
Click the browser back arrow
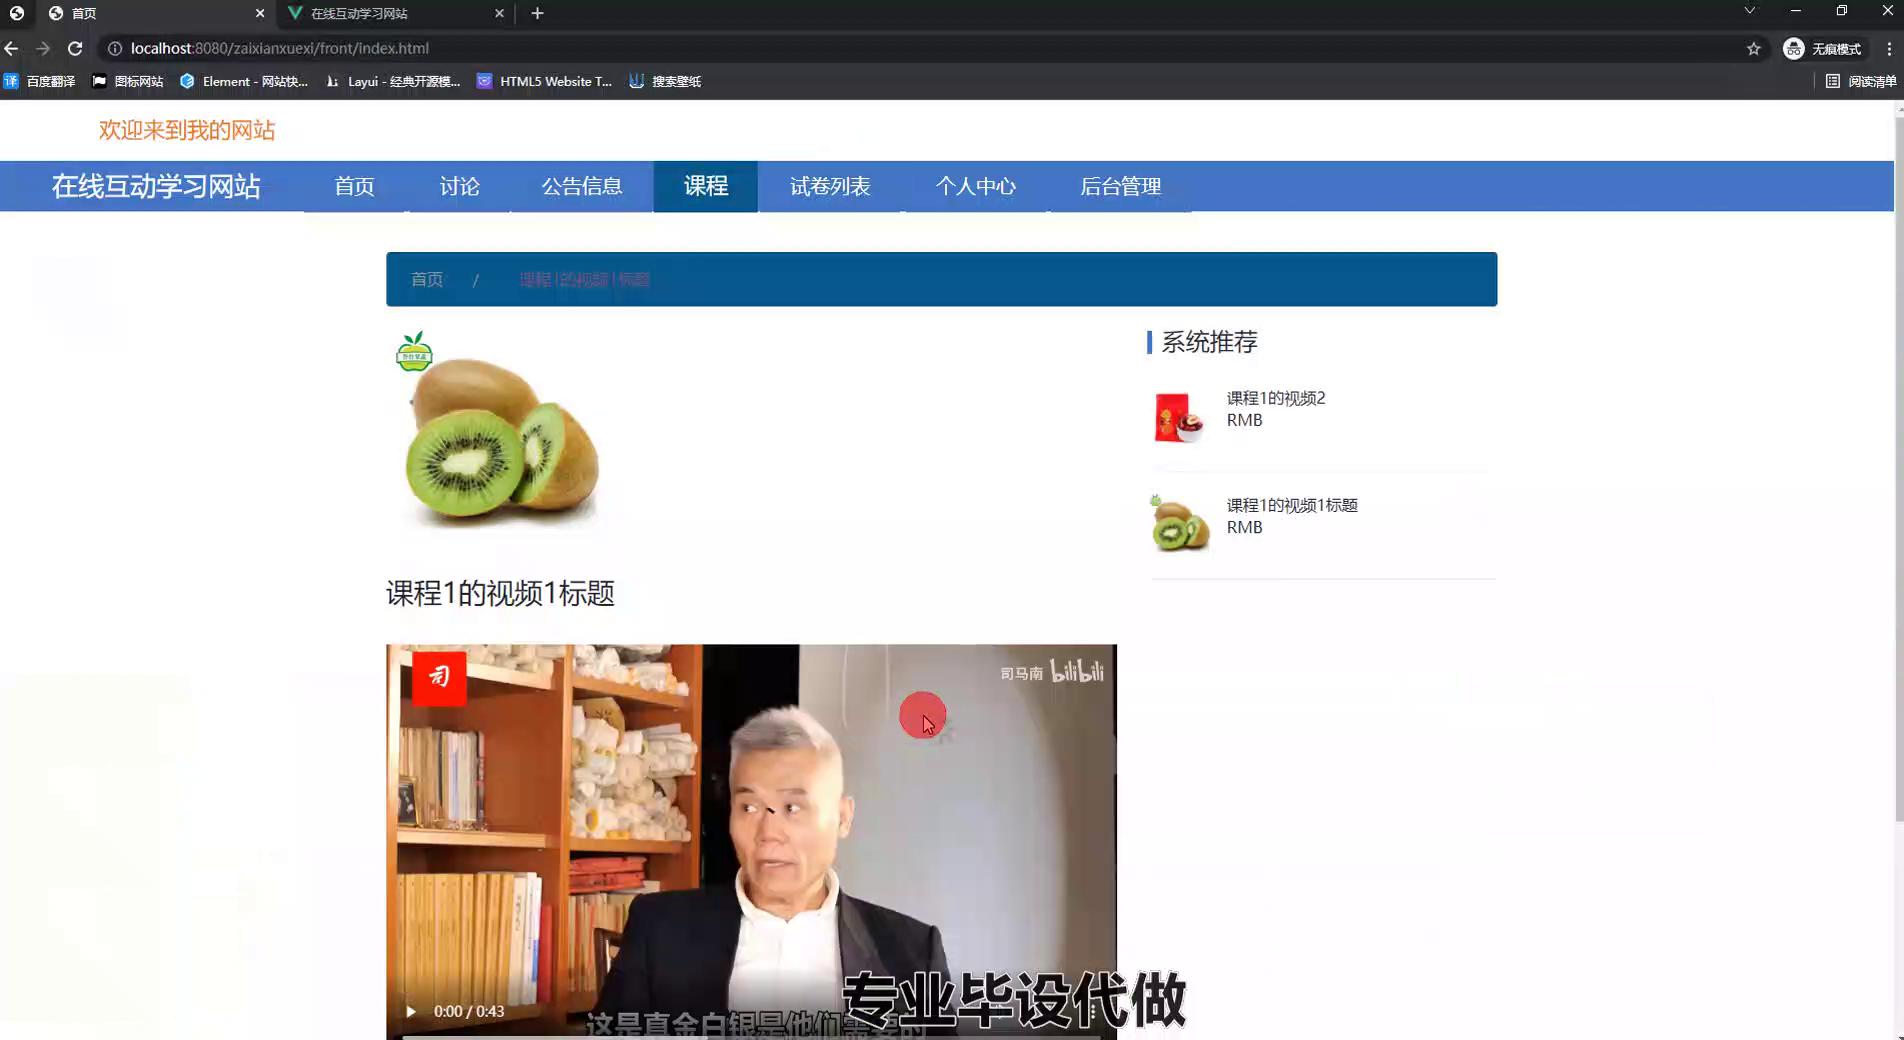[11, 48]
